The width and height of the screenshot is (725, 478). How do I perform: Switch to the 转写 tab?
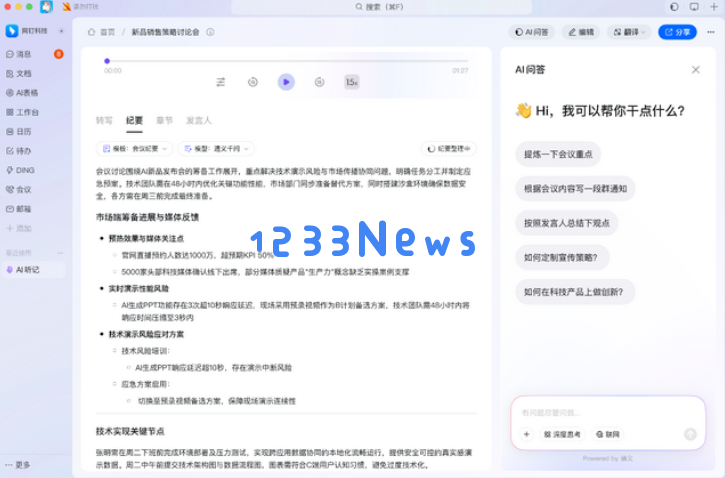104,120
